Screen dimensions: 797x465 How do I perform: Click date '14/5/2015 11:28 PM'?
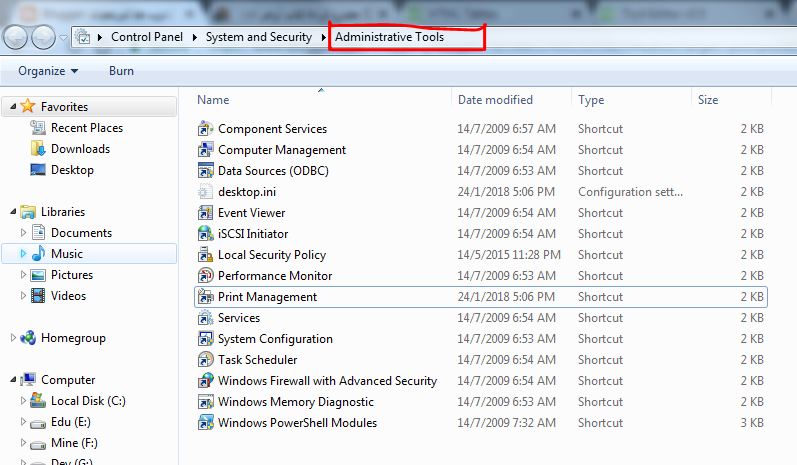[509, 255]
